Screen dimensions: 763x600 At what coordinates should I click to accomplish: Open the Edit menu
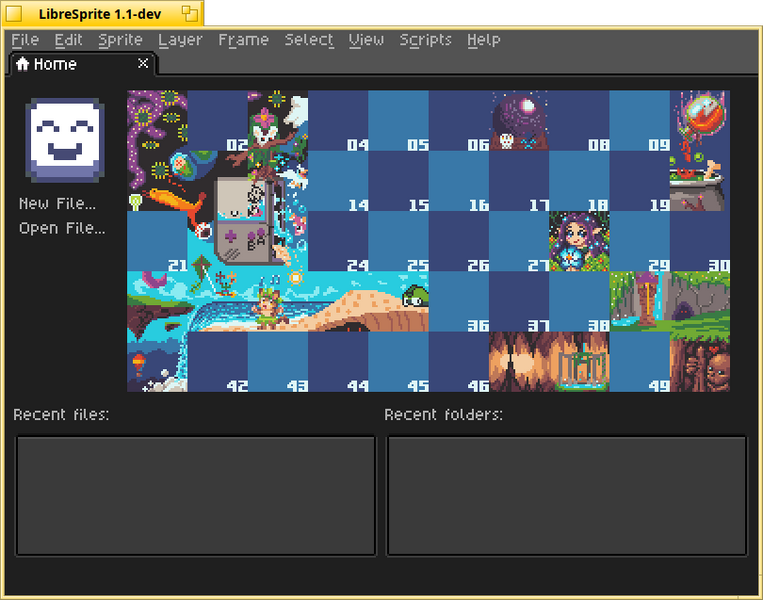pos(68,40)
